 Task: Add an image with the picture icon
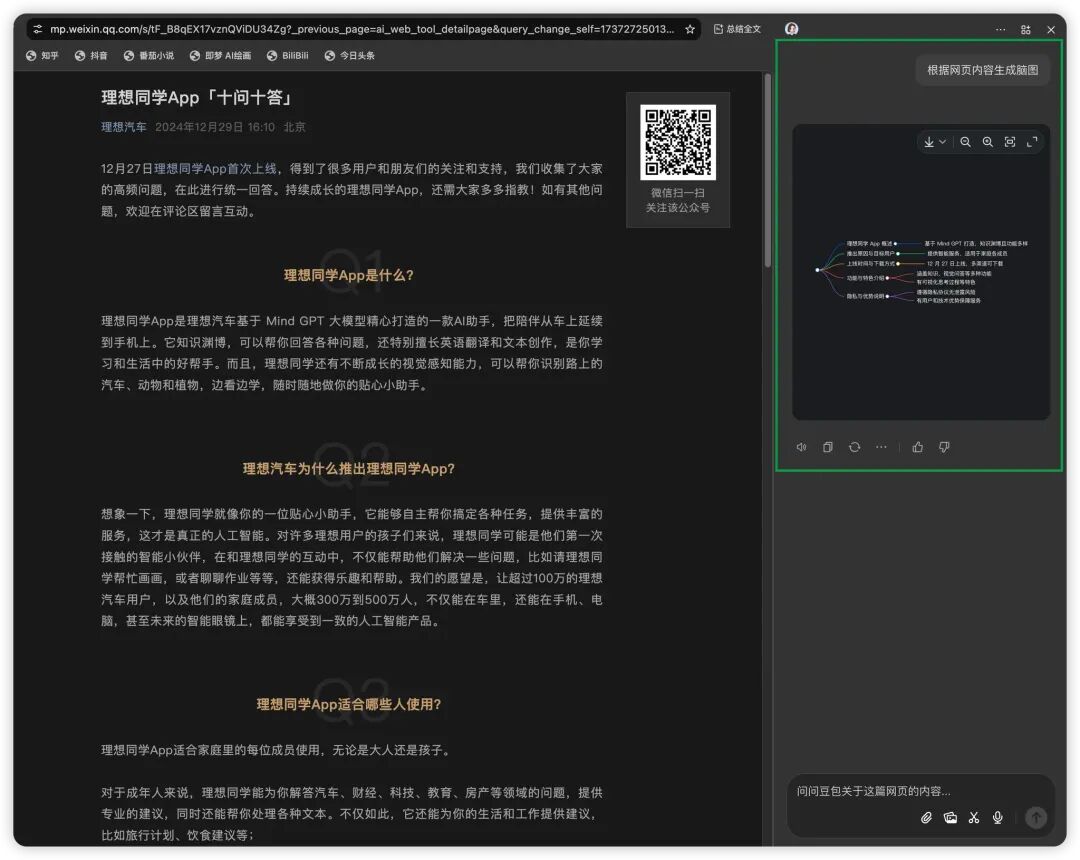click(x=951, y=817)
